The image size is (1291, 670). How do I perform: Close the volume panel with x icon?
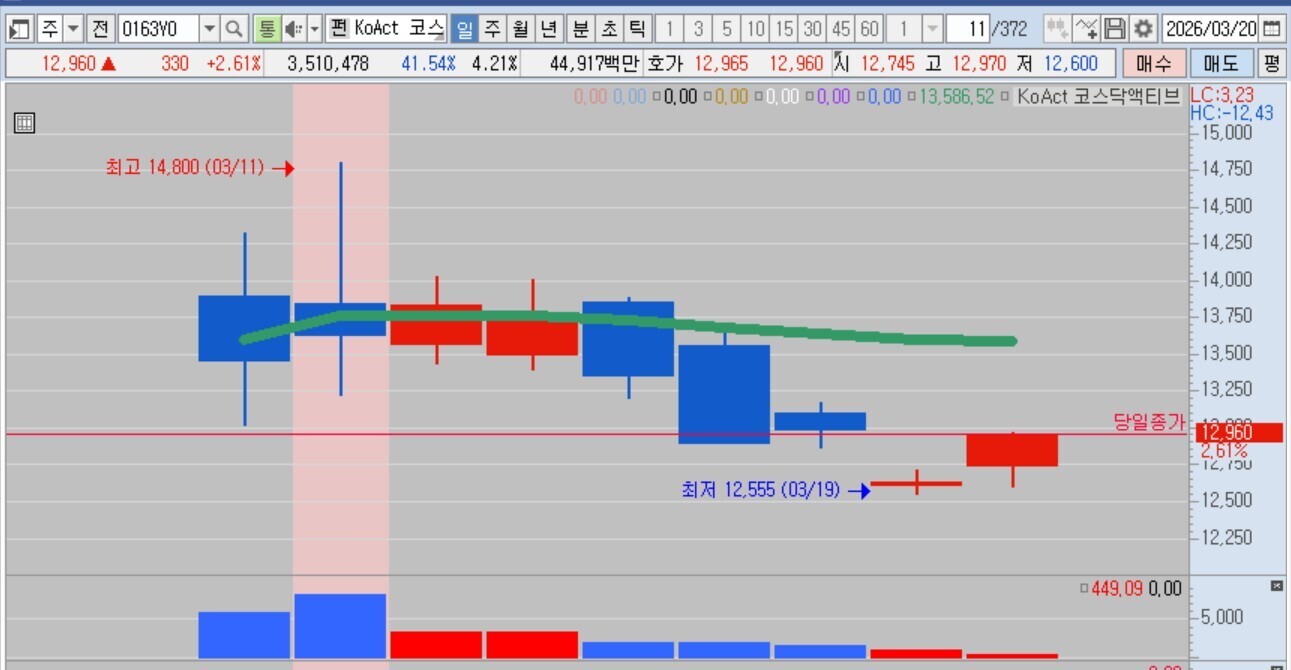[1276, 586]
